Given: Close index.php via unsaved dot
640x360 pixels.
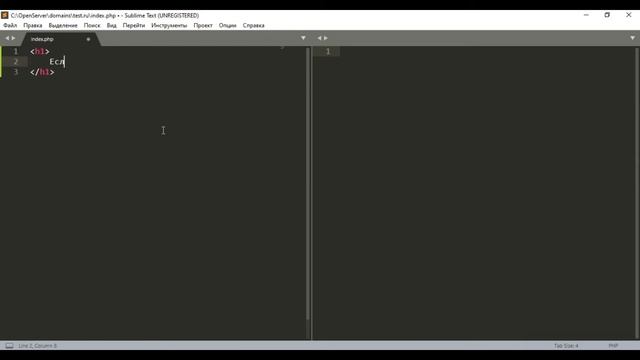Looking at the screenshot, I should 88,39.
